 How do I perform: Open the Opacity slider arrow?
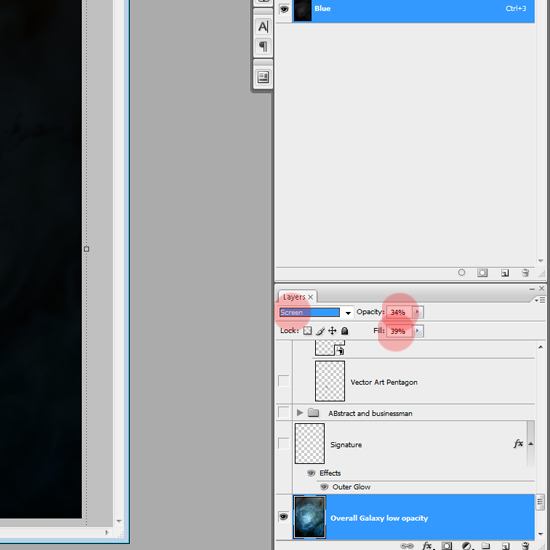(417, 312)
